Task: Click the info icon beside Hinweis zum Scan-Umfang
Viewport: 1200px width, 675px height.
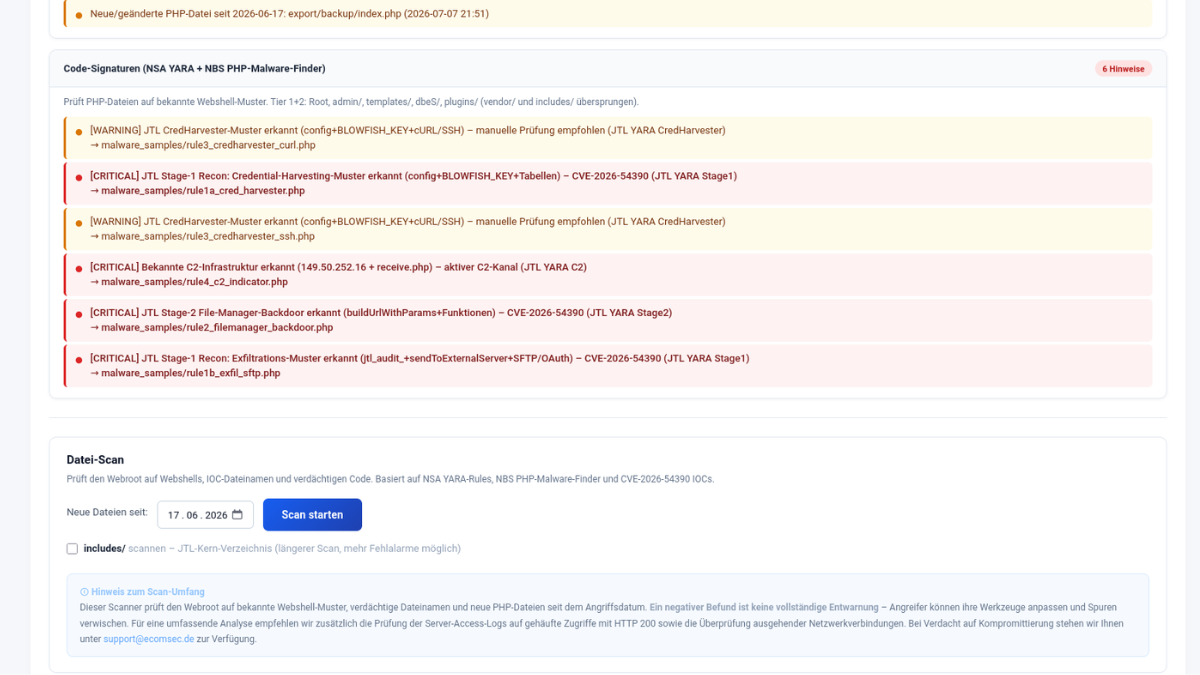Action: click(x=84, y=592)
